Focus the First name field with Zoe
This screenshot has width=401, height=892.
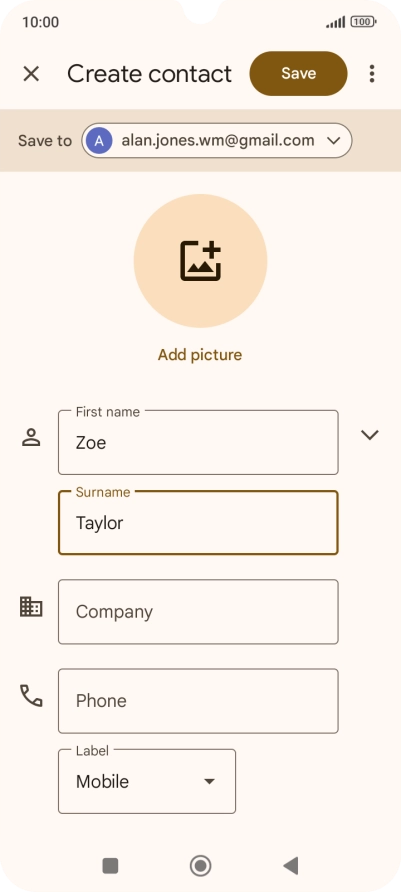click(x=198, y=442)
